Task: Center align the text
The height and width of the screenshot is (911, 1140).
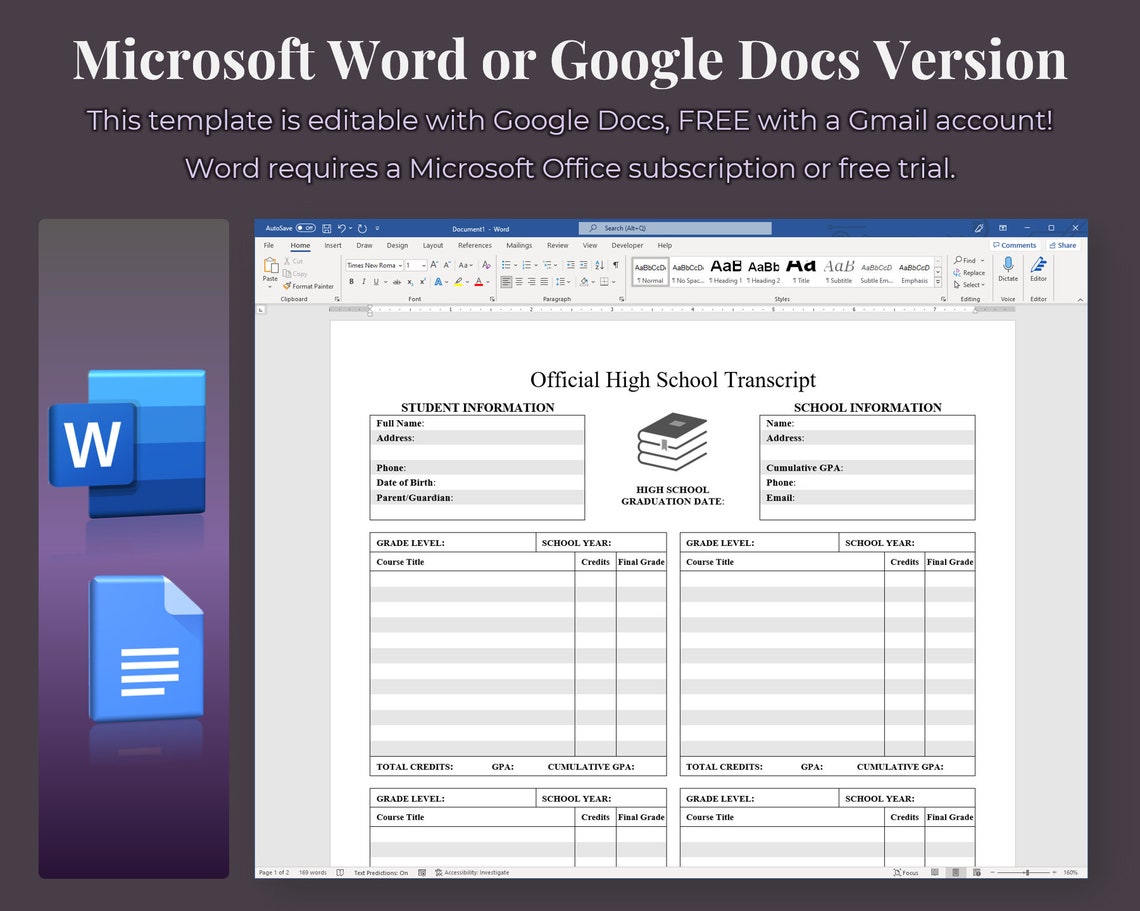Action: pyautogui.click(x=519, y=281)
